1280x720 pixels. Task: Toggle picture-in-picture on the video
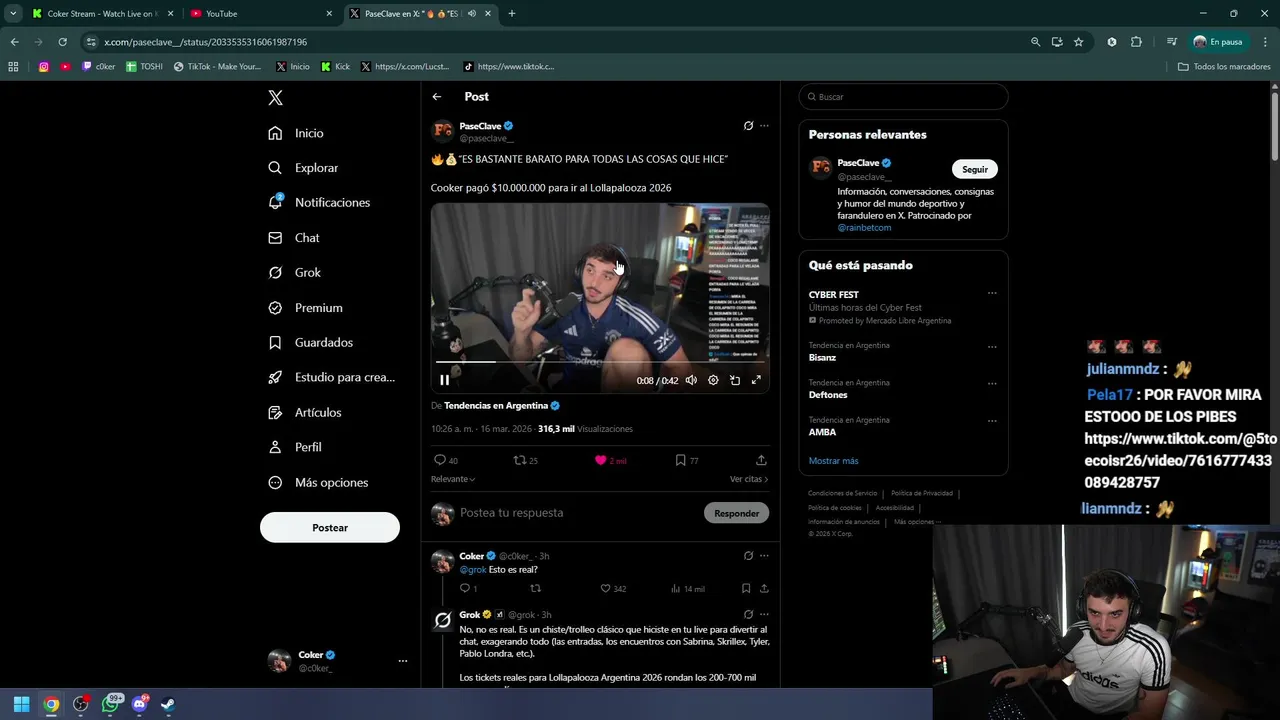coord(735,380)
